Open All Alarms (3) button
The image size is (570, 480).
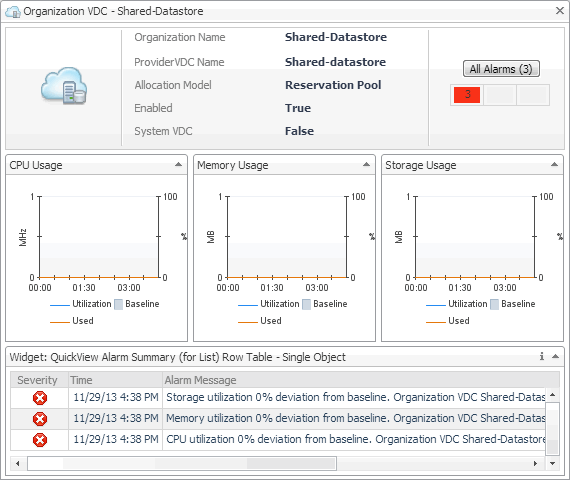point(501,69)
